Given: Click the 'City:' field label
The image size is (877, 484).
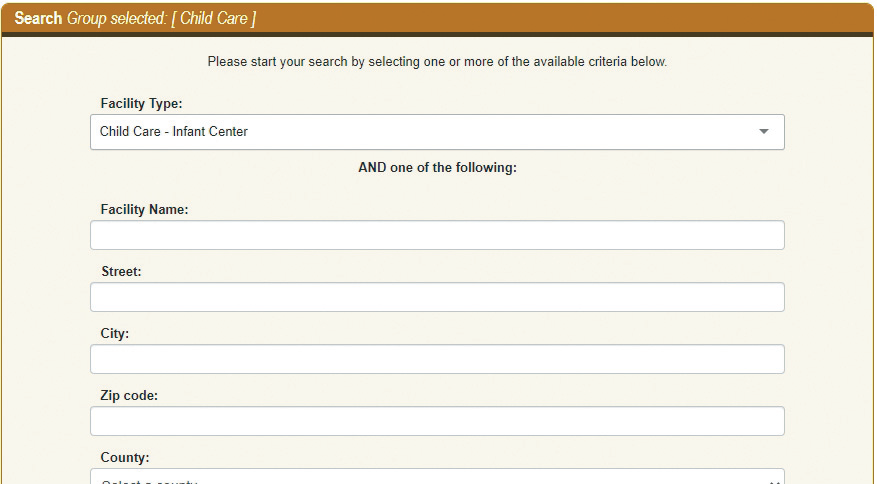Looking at the screenshot, I should coord(115,334).
